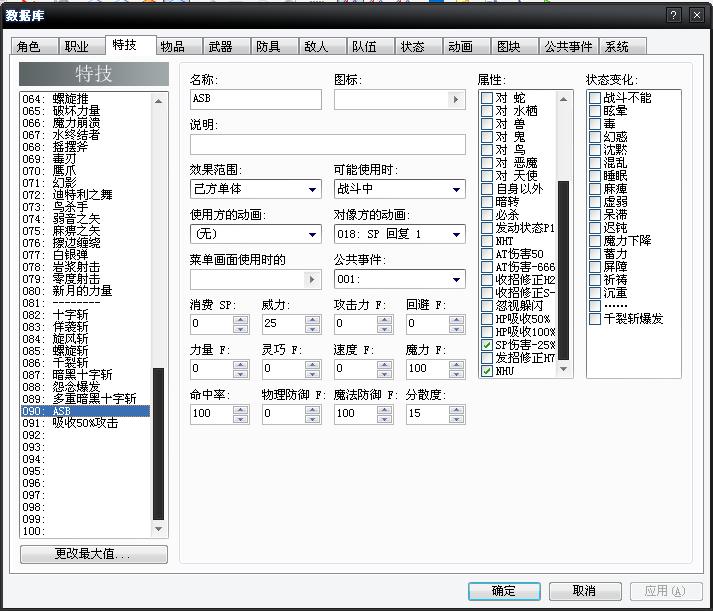713x611 pixels.
Task: Click the 名称 input field containing ASB
Action: [256, 99]
